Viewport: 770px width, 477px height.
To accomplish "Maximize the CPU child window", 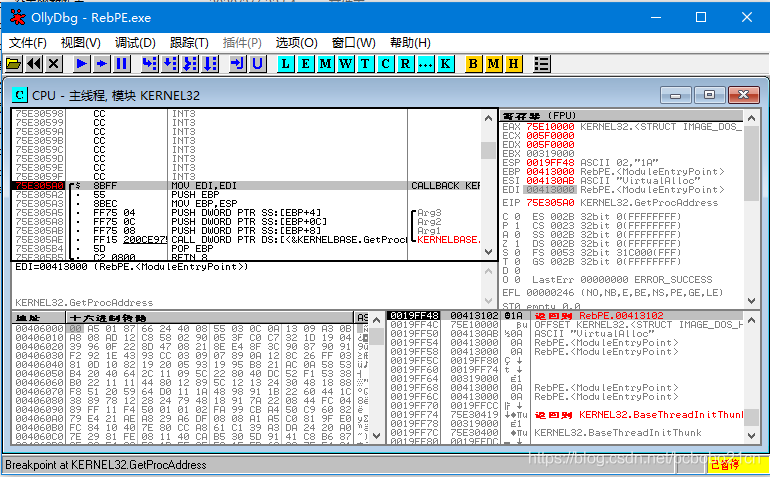I will [709, 95].
